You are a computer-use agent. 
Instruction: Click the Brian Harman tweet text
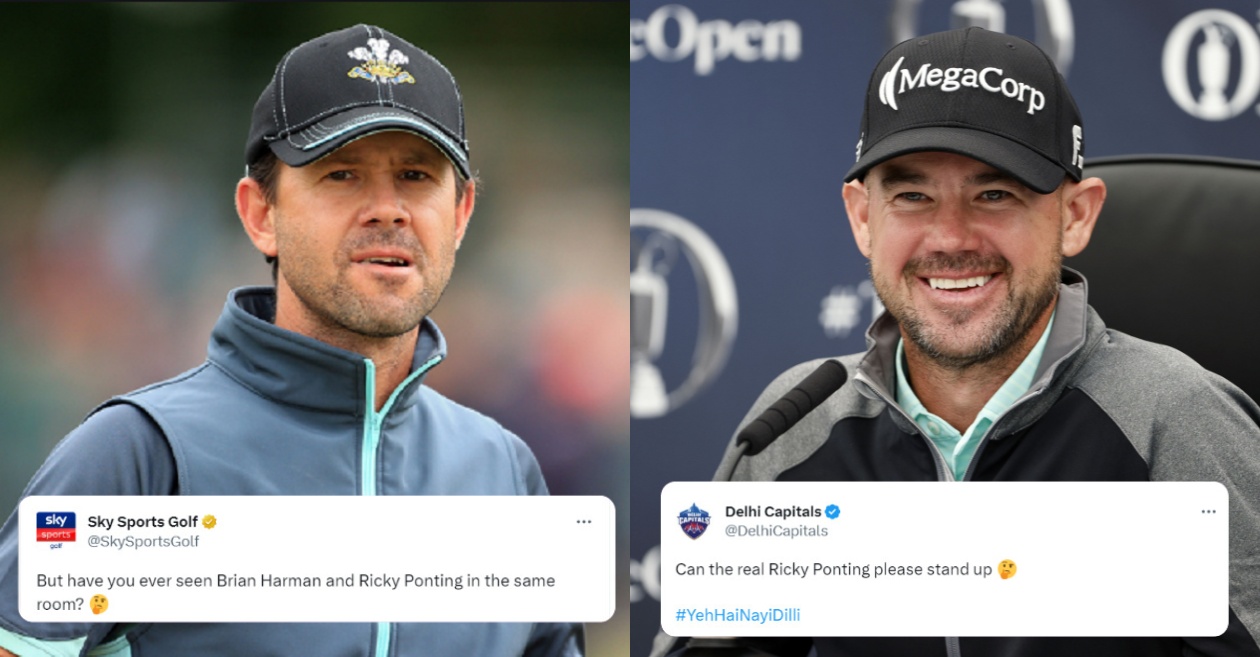[x=296, y=592]
